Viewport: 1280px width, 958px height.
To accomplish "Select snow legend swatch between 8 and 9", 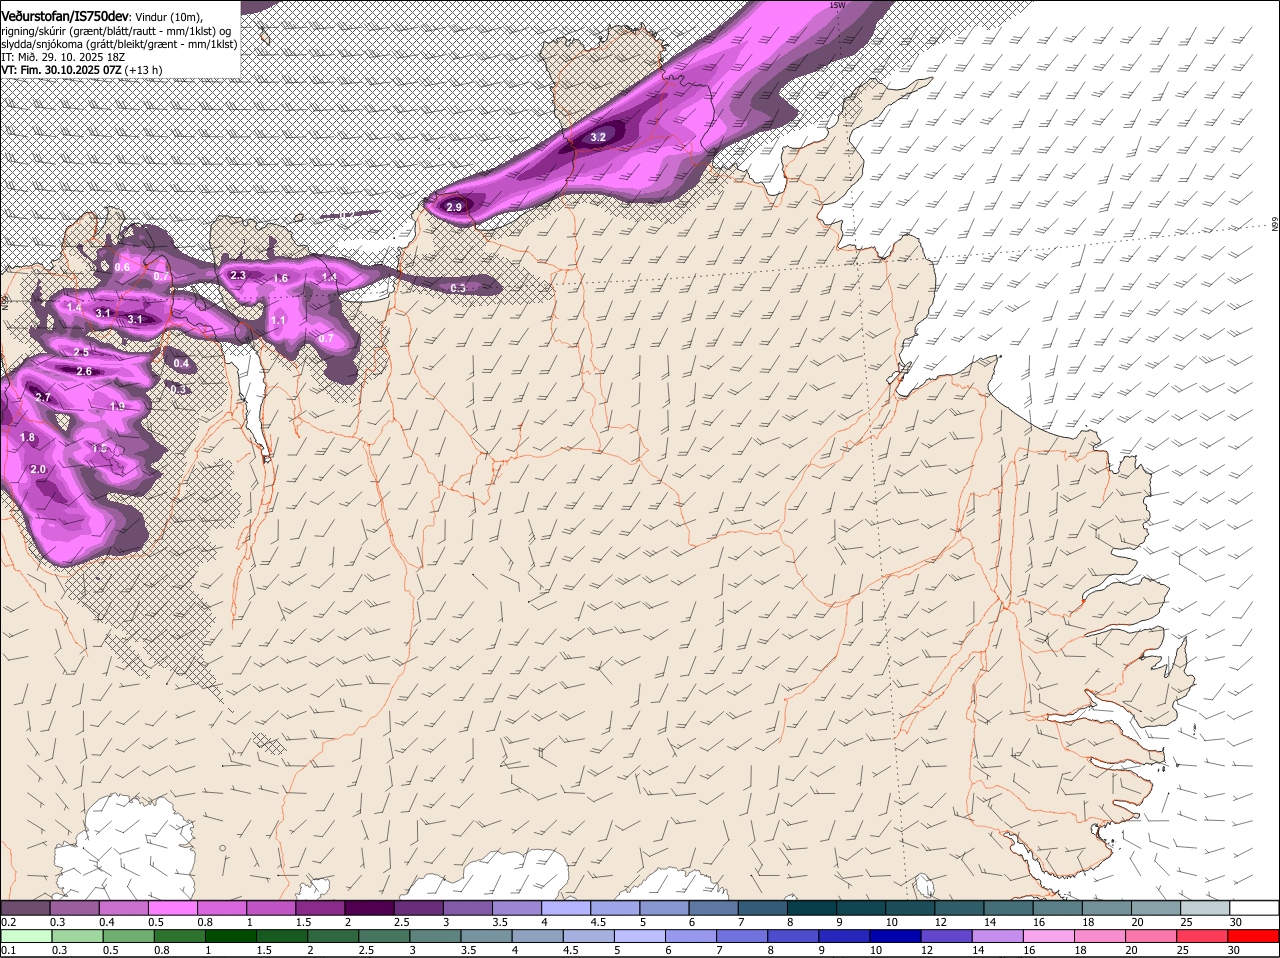I will pos(813,908).
